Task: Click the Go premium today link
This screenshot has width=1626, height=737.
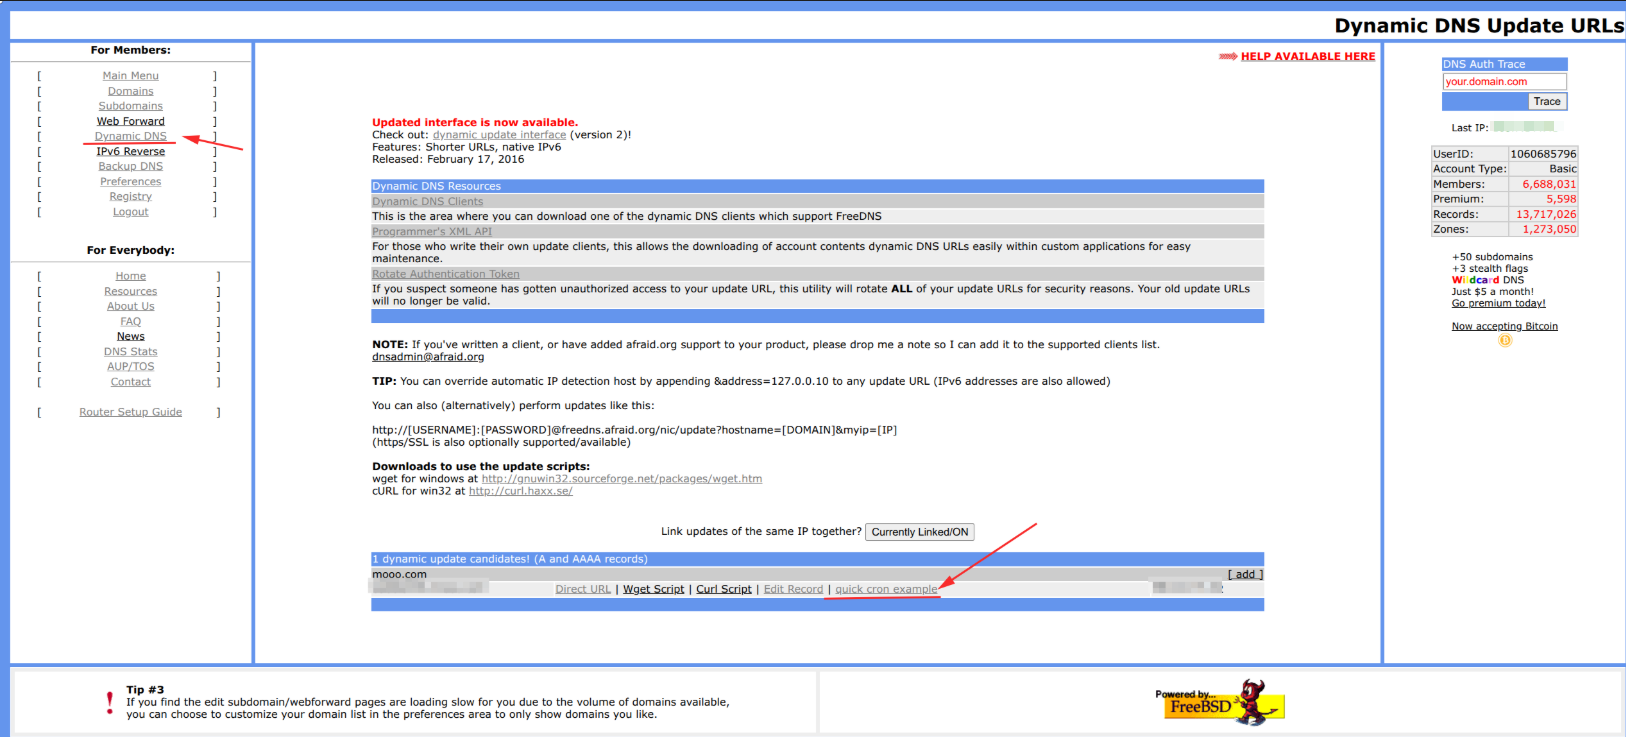Action: click(x=1499, y=304)
